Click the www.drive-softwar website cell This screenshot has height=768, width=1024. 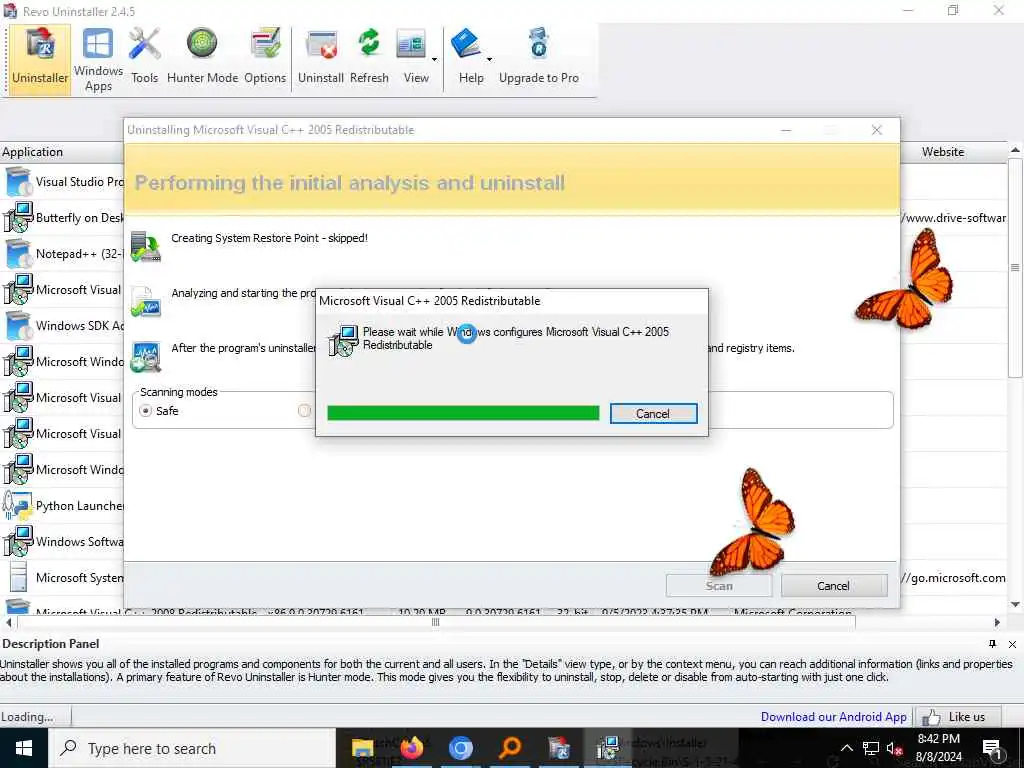click(x=953, y=217)
